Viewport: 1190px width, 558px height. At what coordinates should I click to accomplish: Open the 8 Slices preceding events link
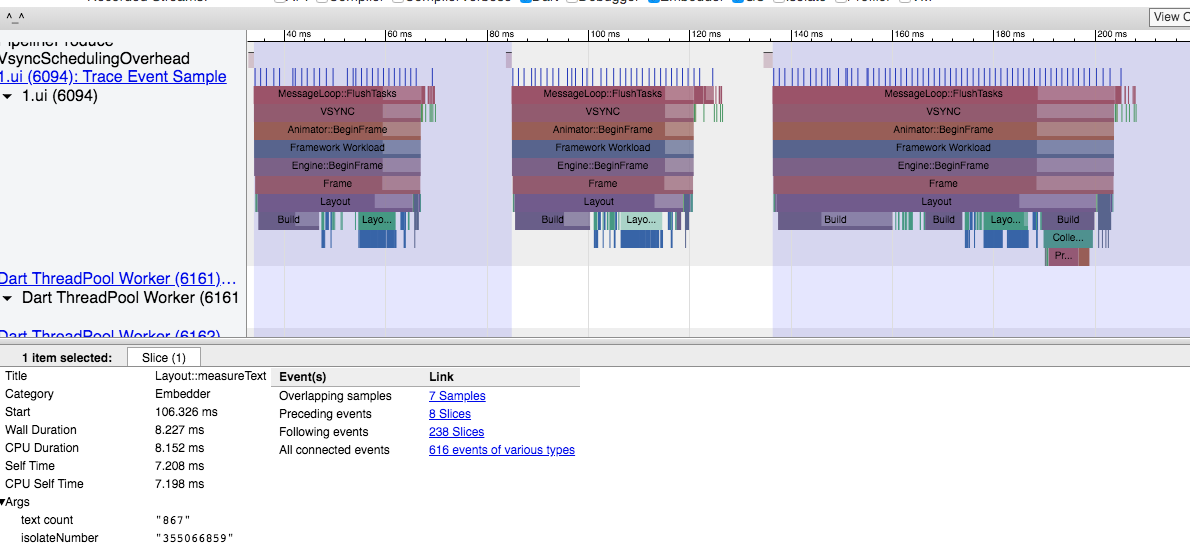[449, 414]
